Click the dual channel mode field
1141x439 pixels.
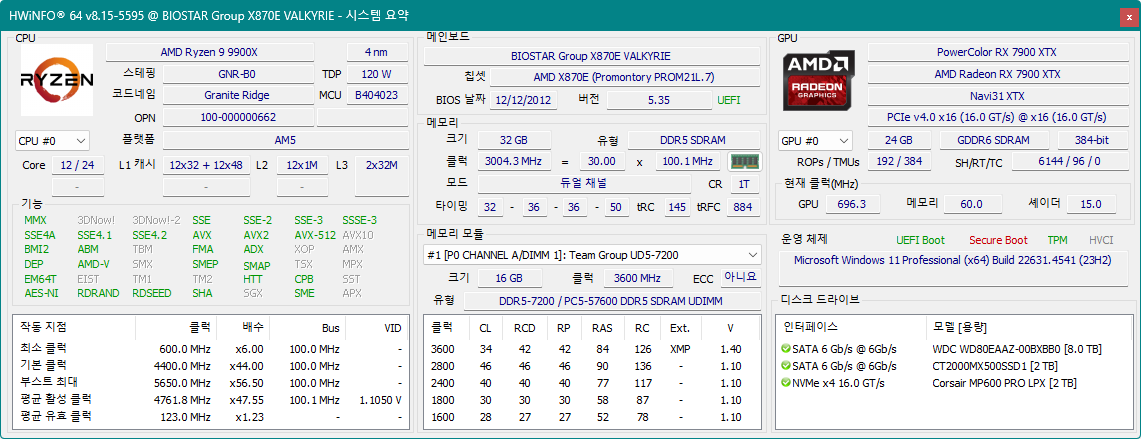tap(584, 183)
